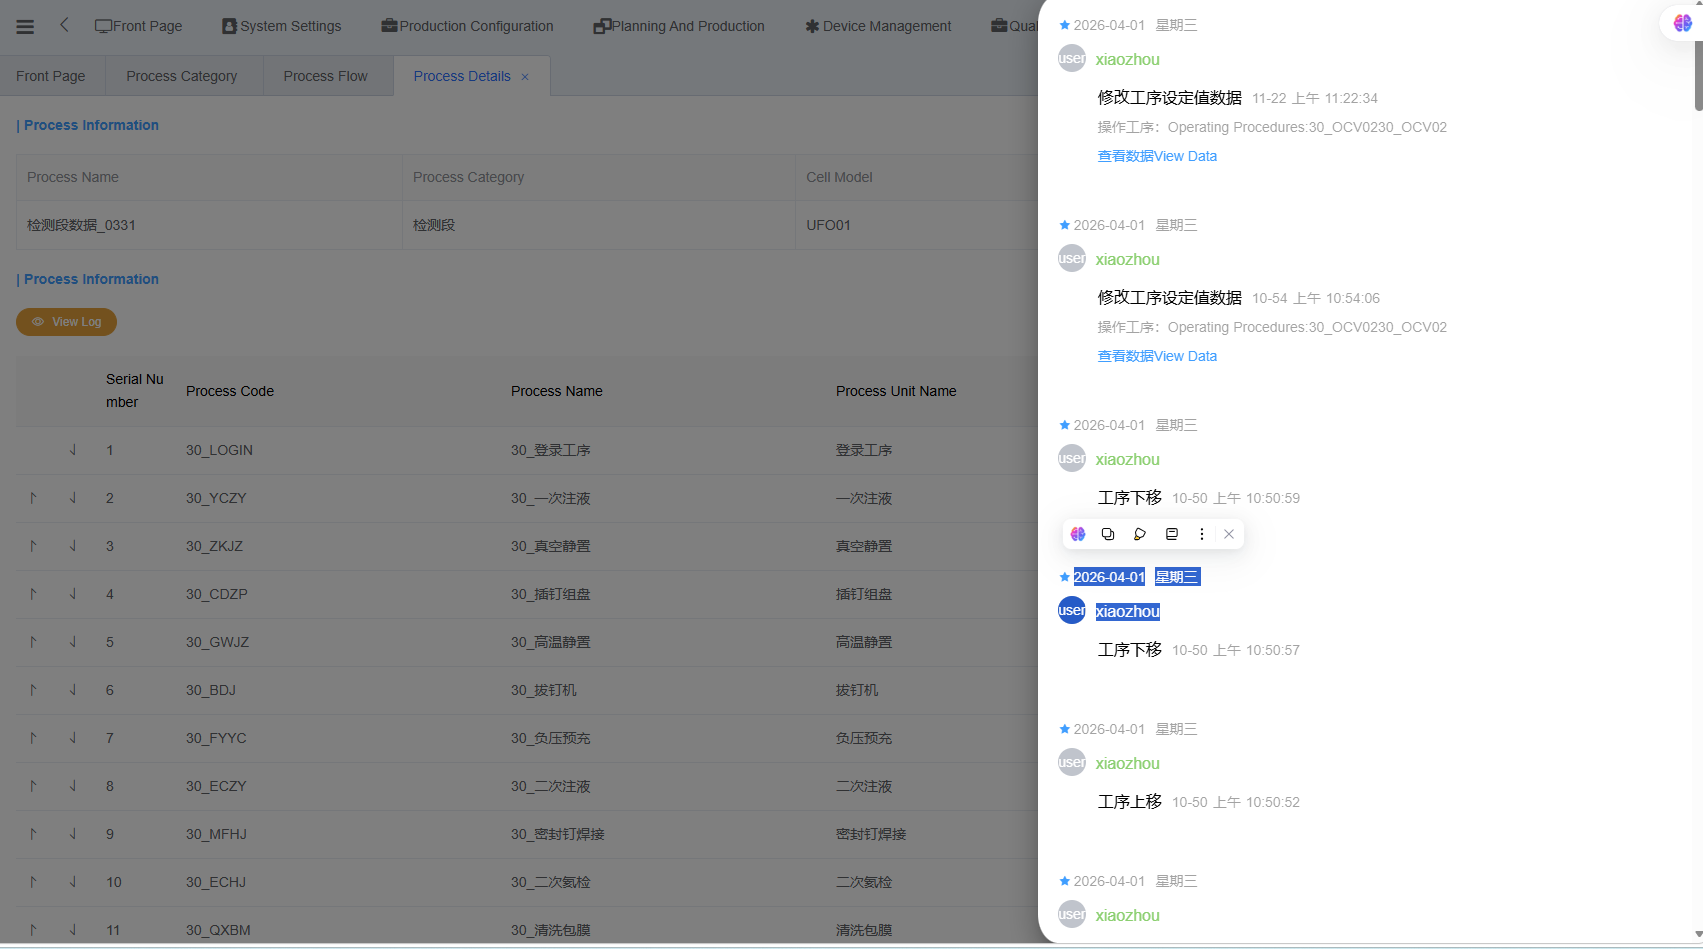1703x949 pixels.
Task: Click the highlighter icon in the floating toolbar
Action: [1140, 534]
